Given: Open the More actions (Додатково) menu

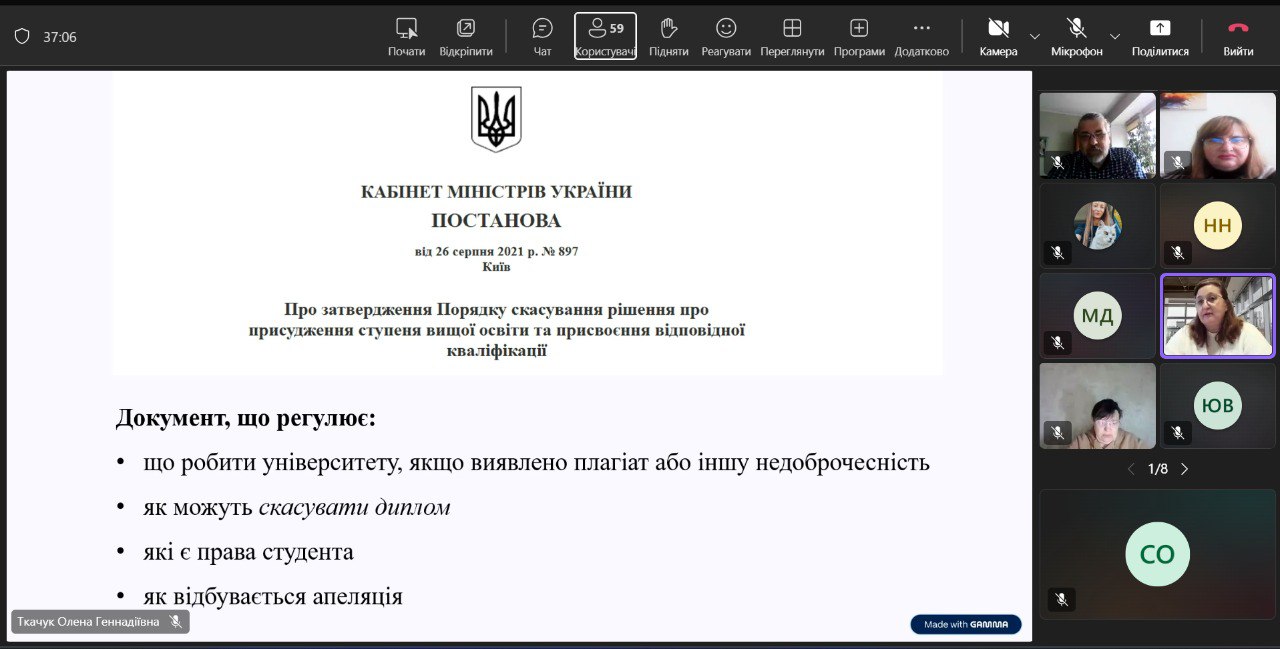Looking at the screenshot, I should point(921,36).
